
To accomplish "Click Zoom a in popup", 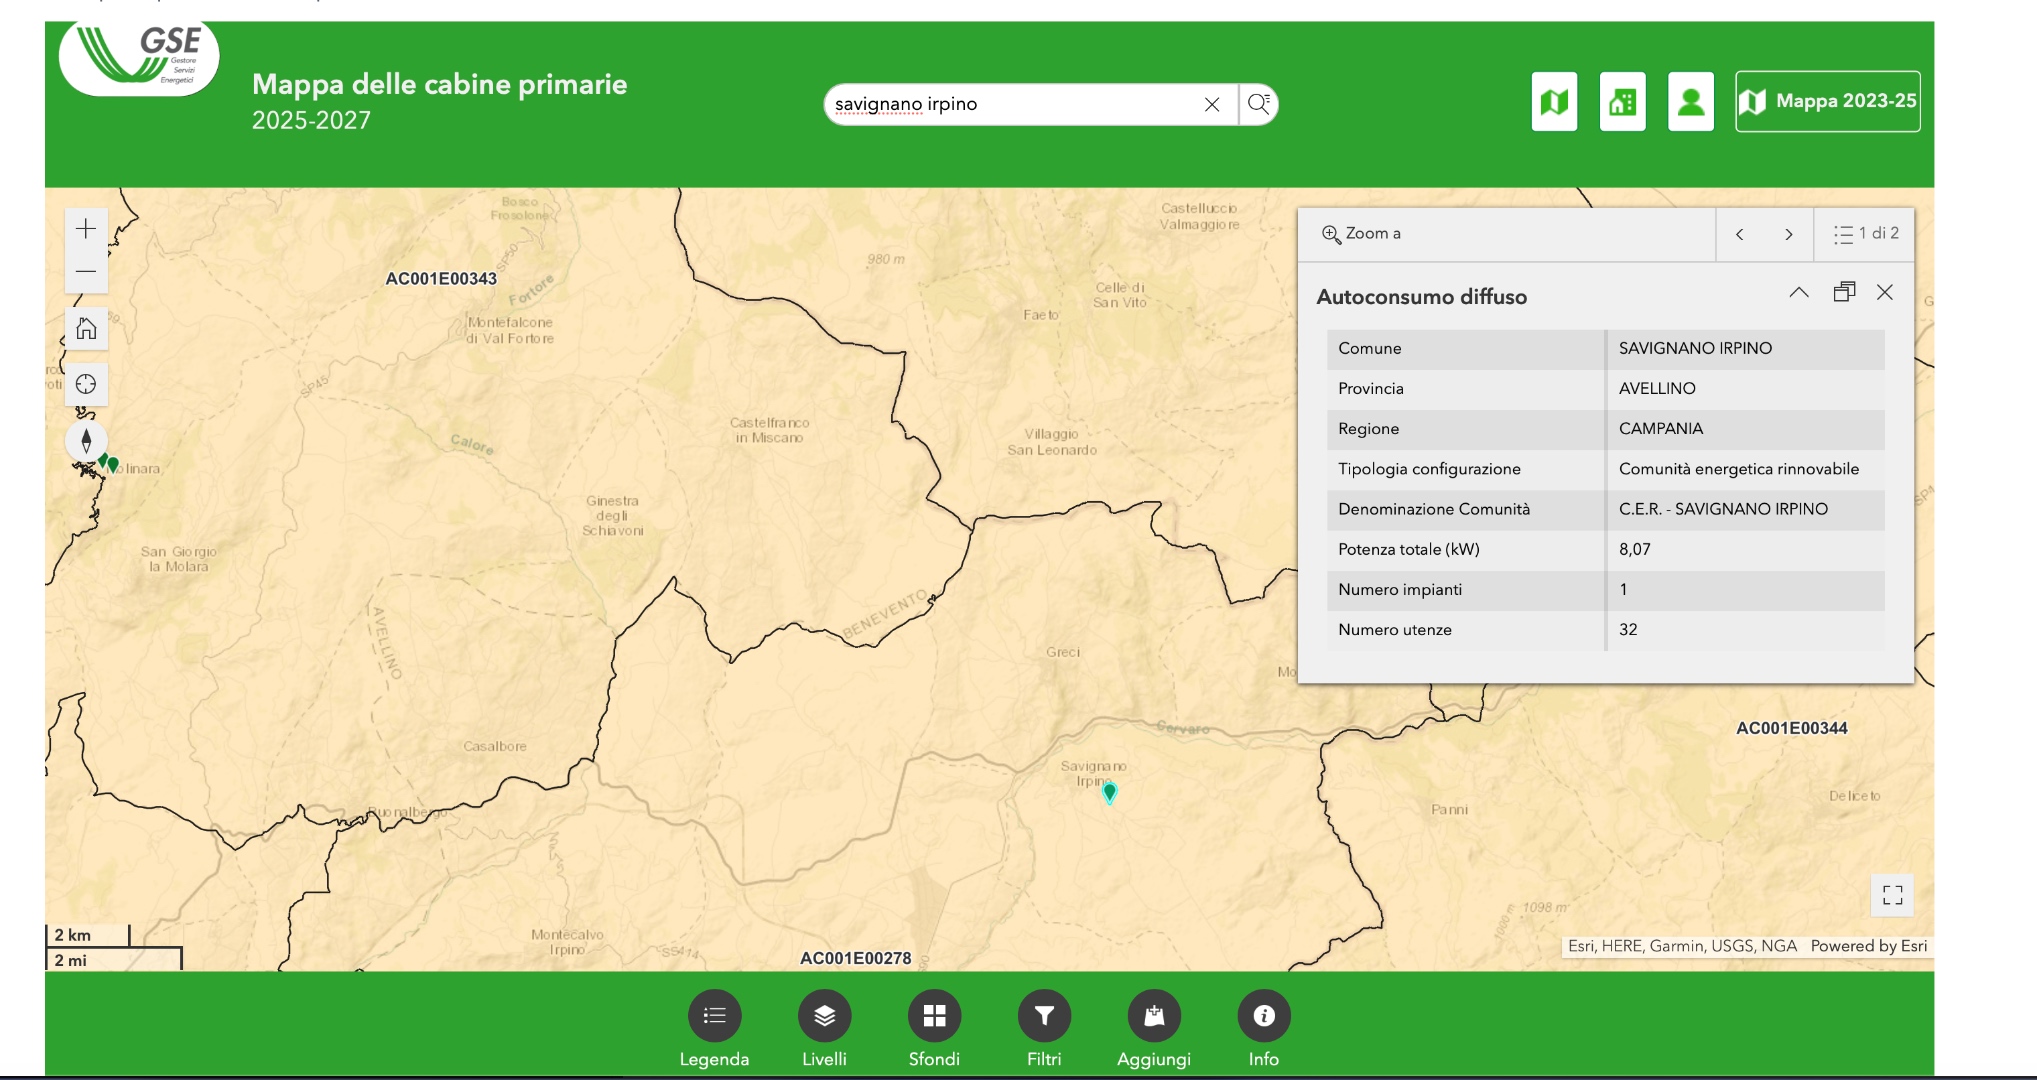I will click(x=1361, y=234).
